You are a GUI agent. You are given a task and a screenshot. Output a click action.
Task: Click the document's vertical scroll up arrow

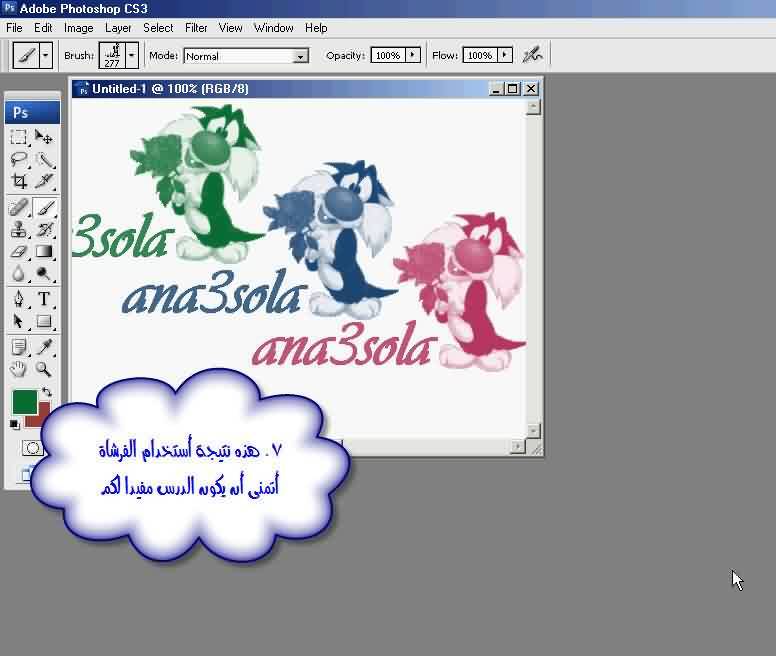pyautogui.click(x=533, y=107)
